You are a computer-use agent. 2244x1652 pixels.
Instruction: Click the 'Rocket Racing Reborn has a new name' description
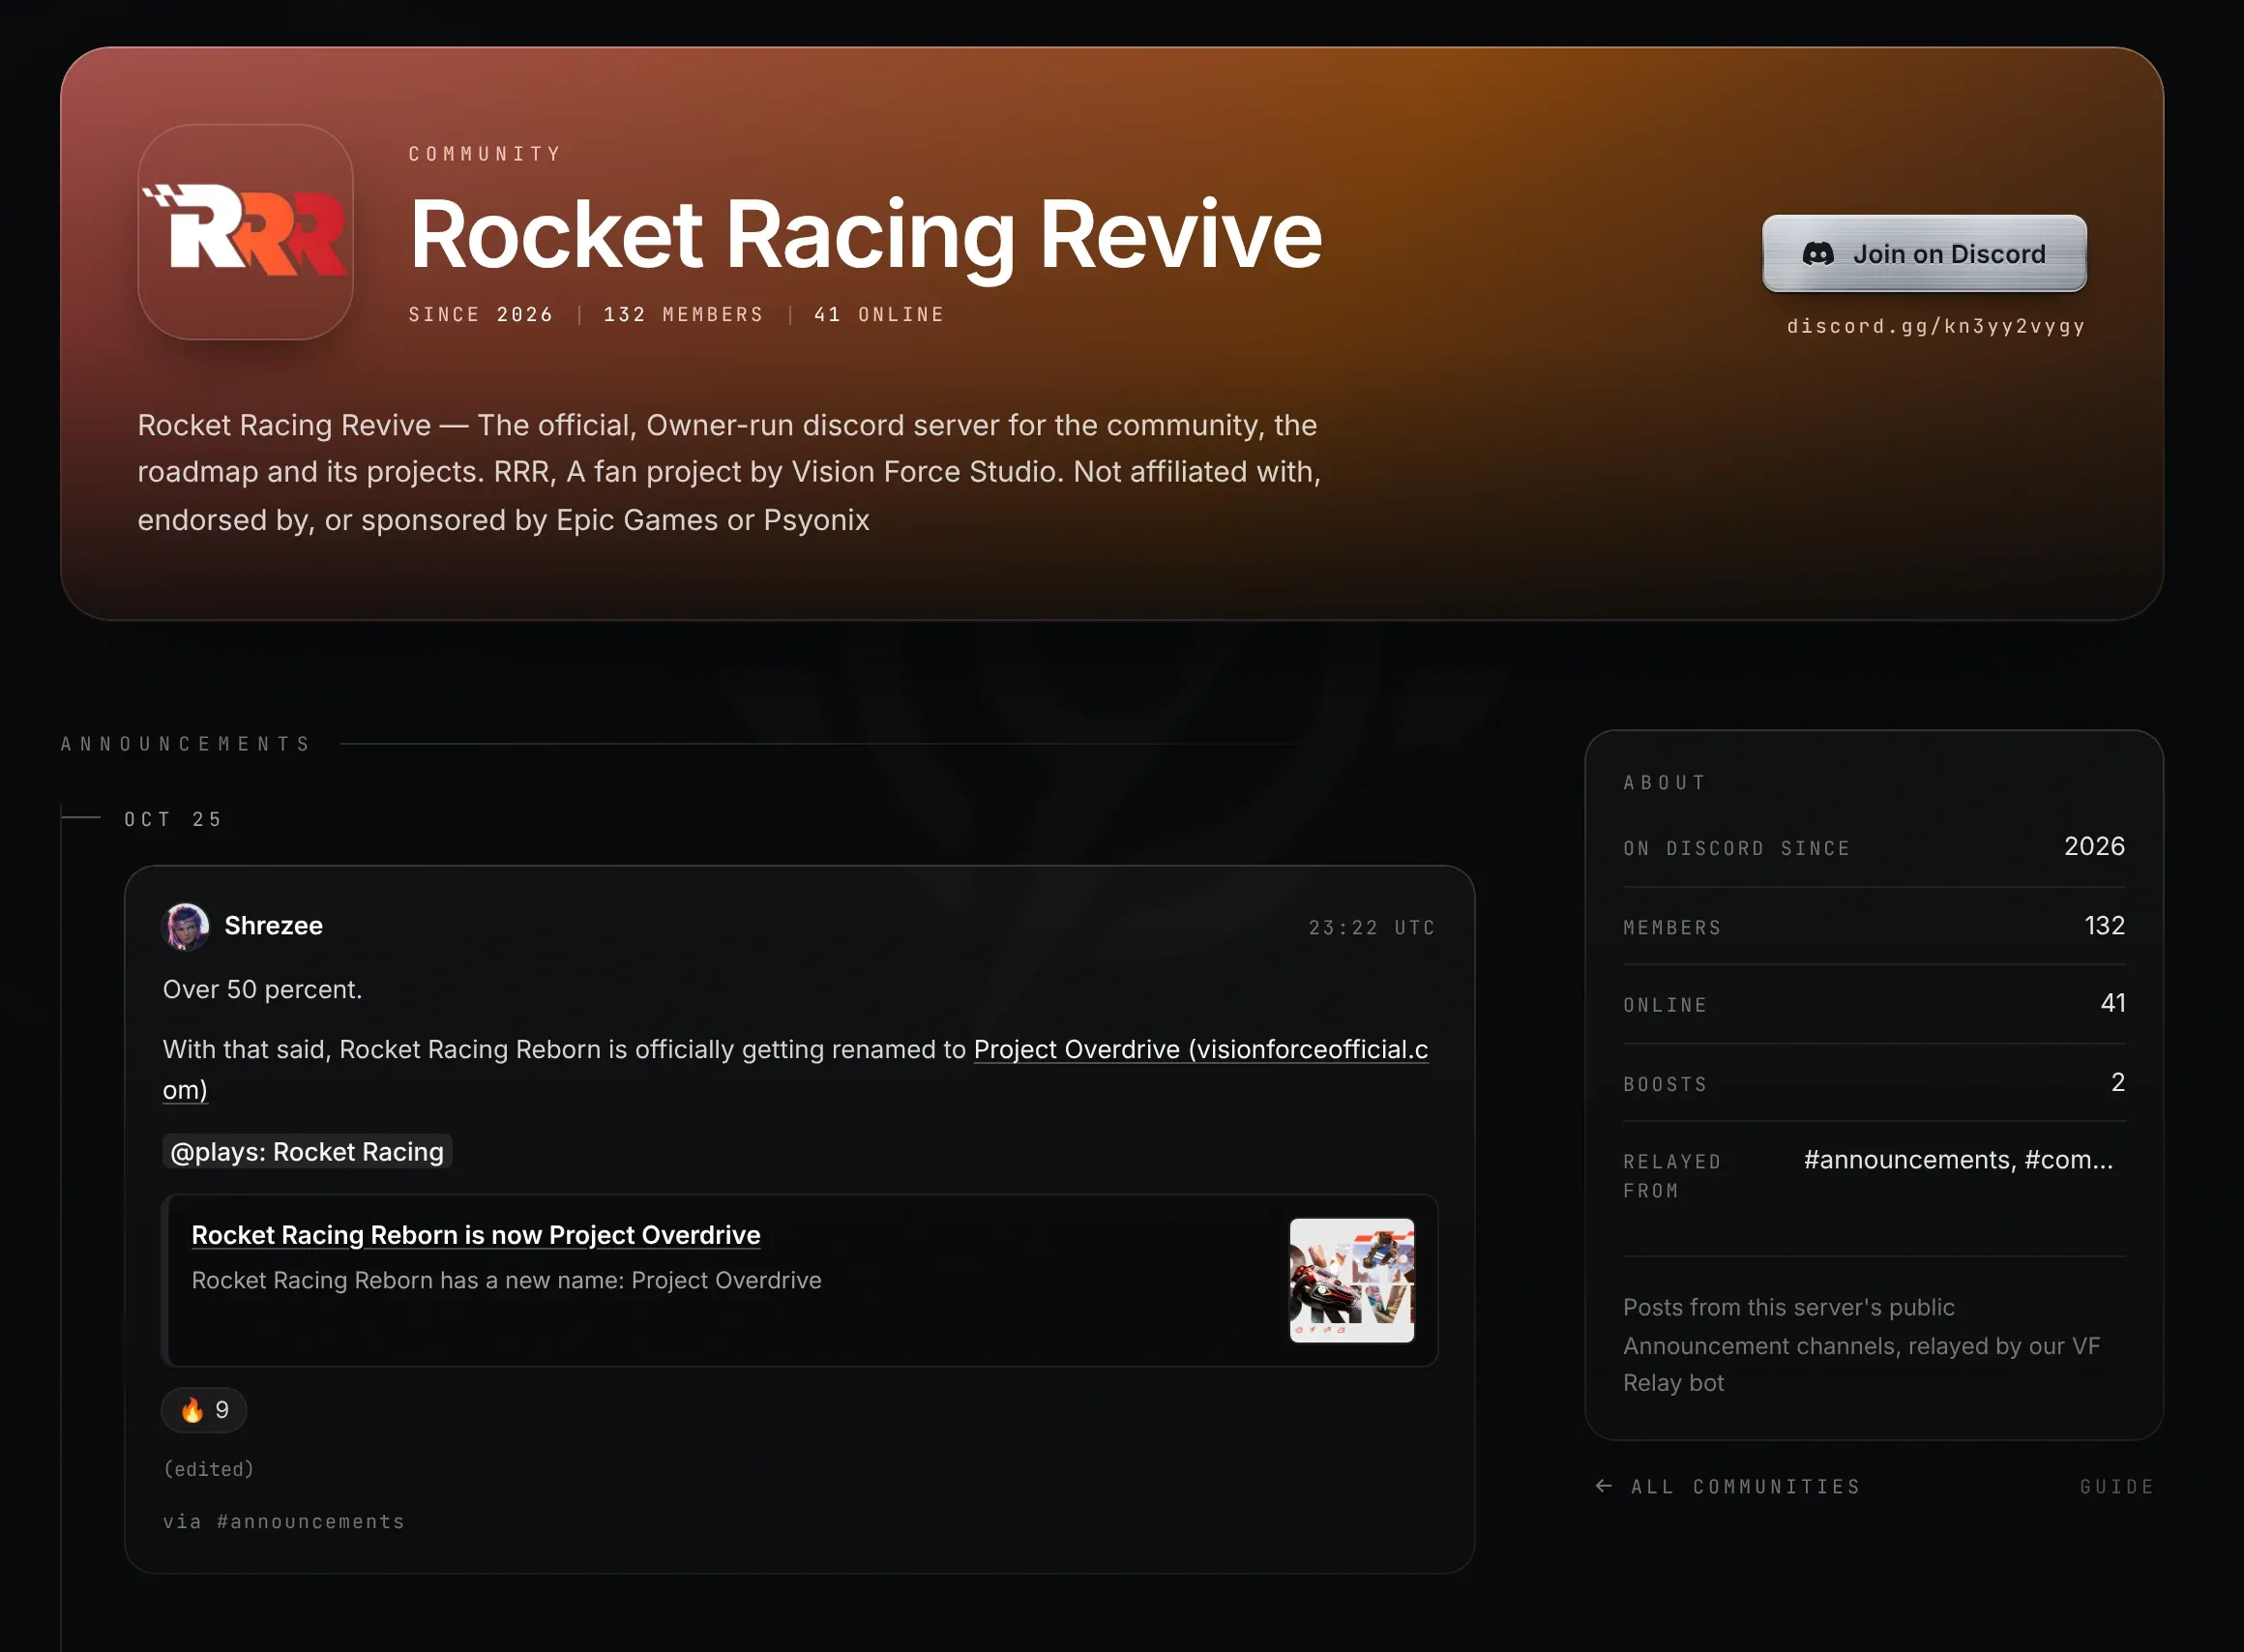(507, 1281)
